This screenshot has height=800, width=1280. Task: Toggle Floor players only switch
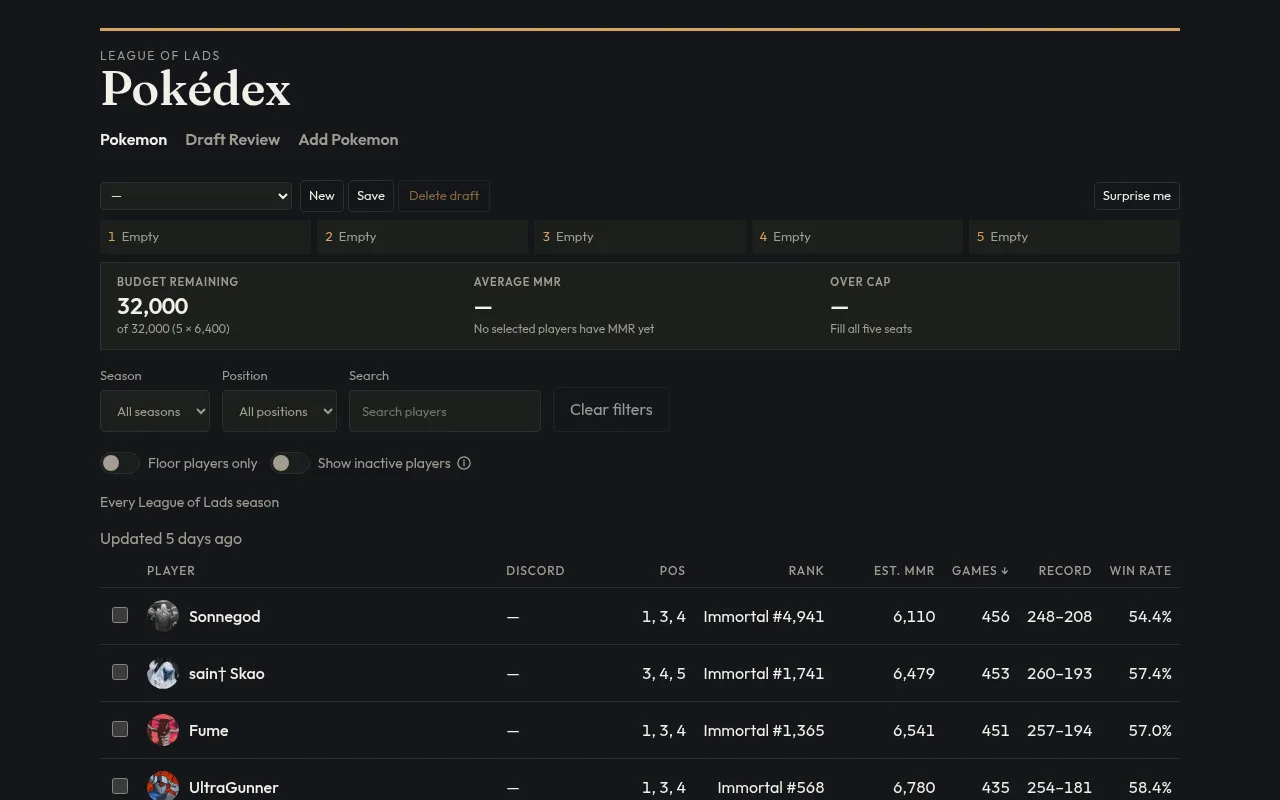pos(120,463)
